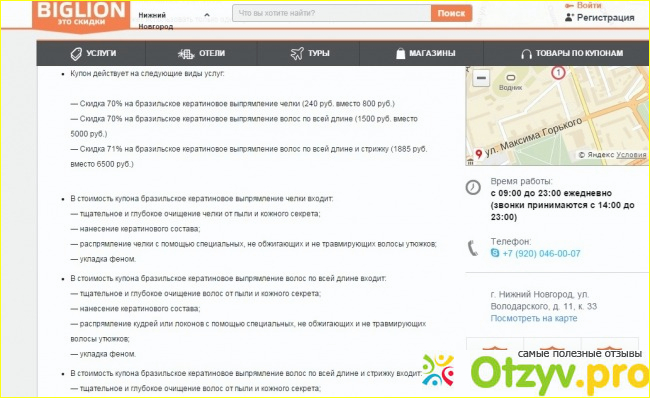The width and height of the screenshot is (650, 398).
Task: Open the Войти login link
Action: click(589, 5)
